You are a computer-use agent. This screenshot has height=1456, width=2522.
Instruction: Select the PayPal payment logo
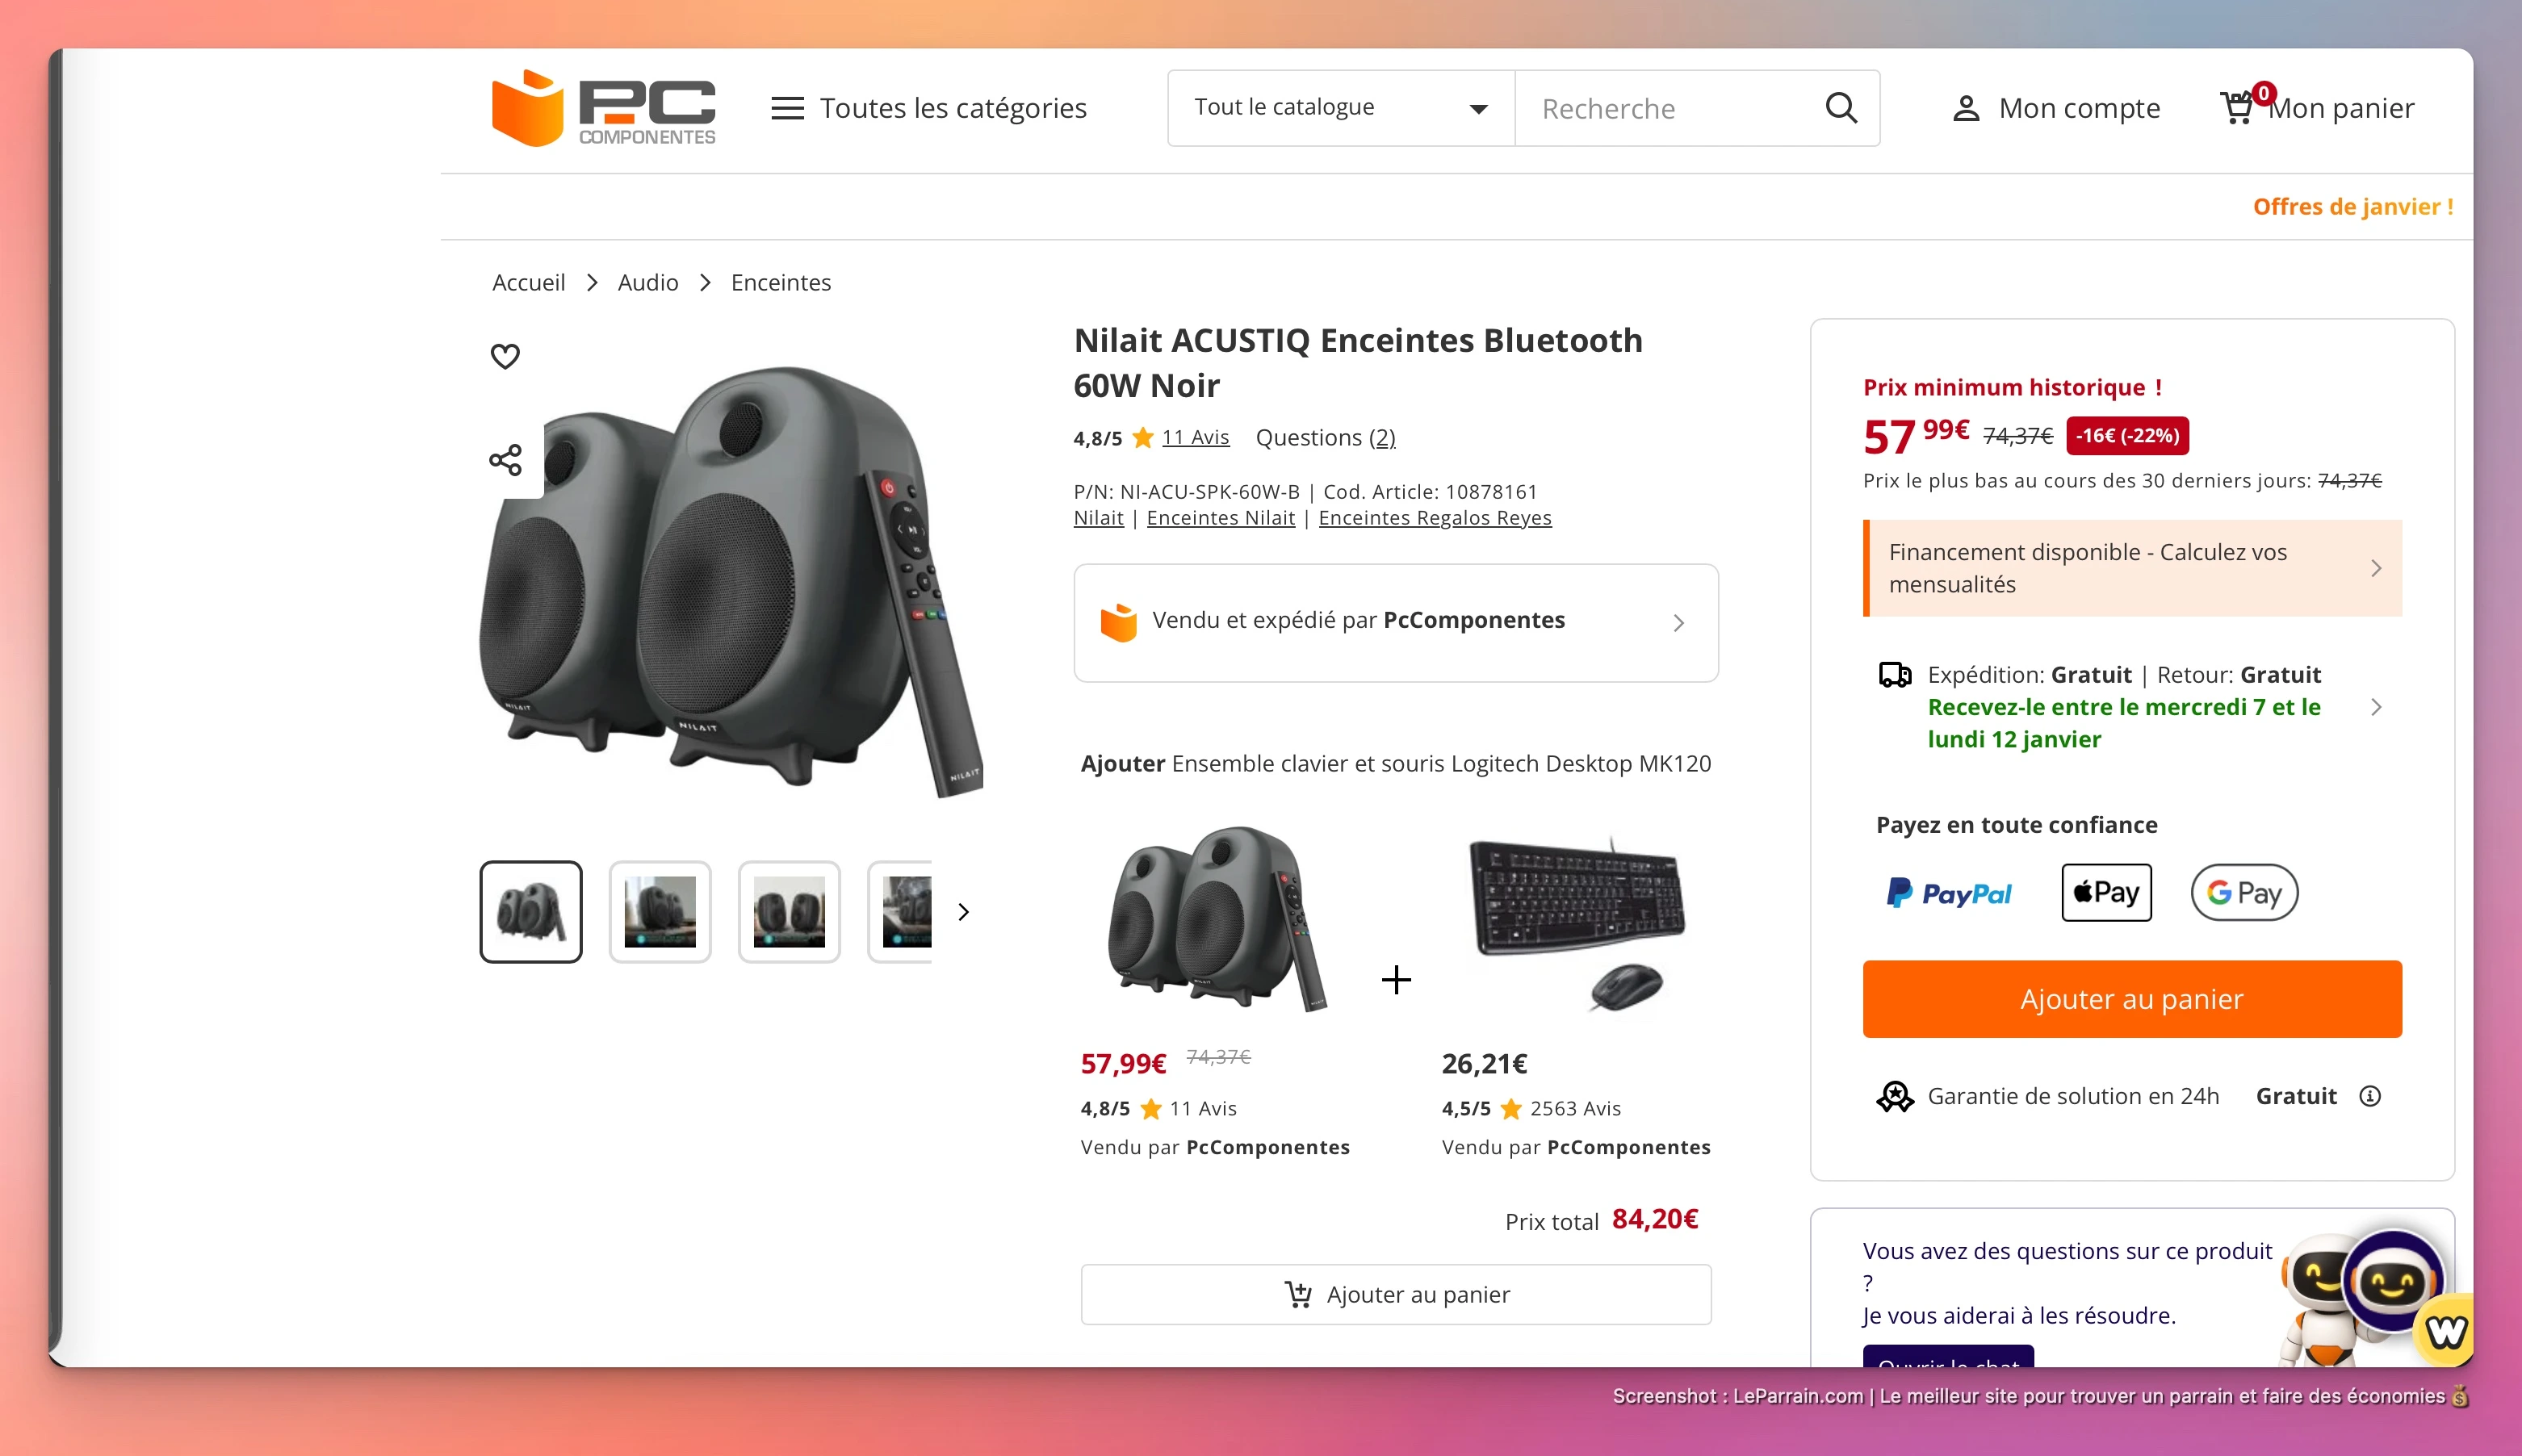click(x=1948, y=892)
